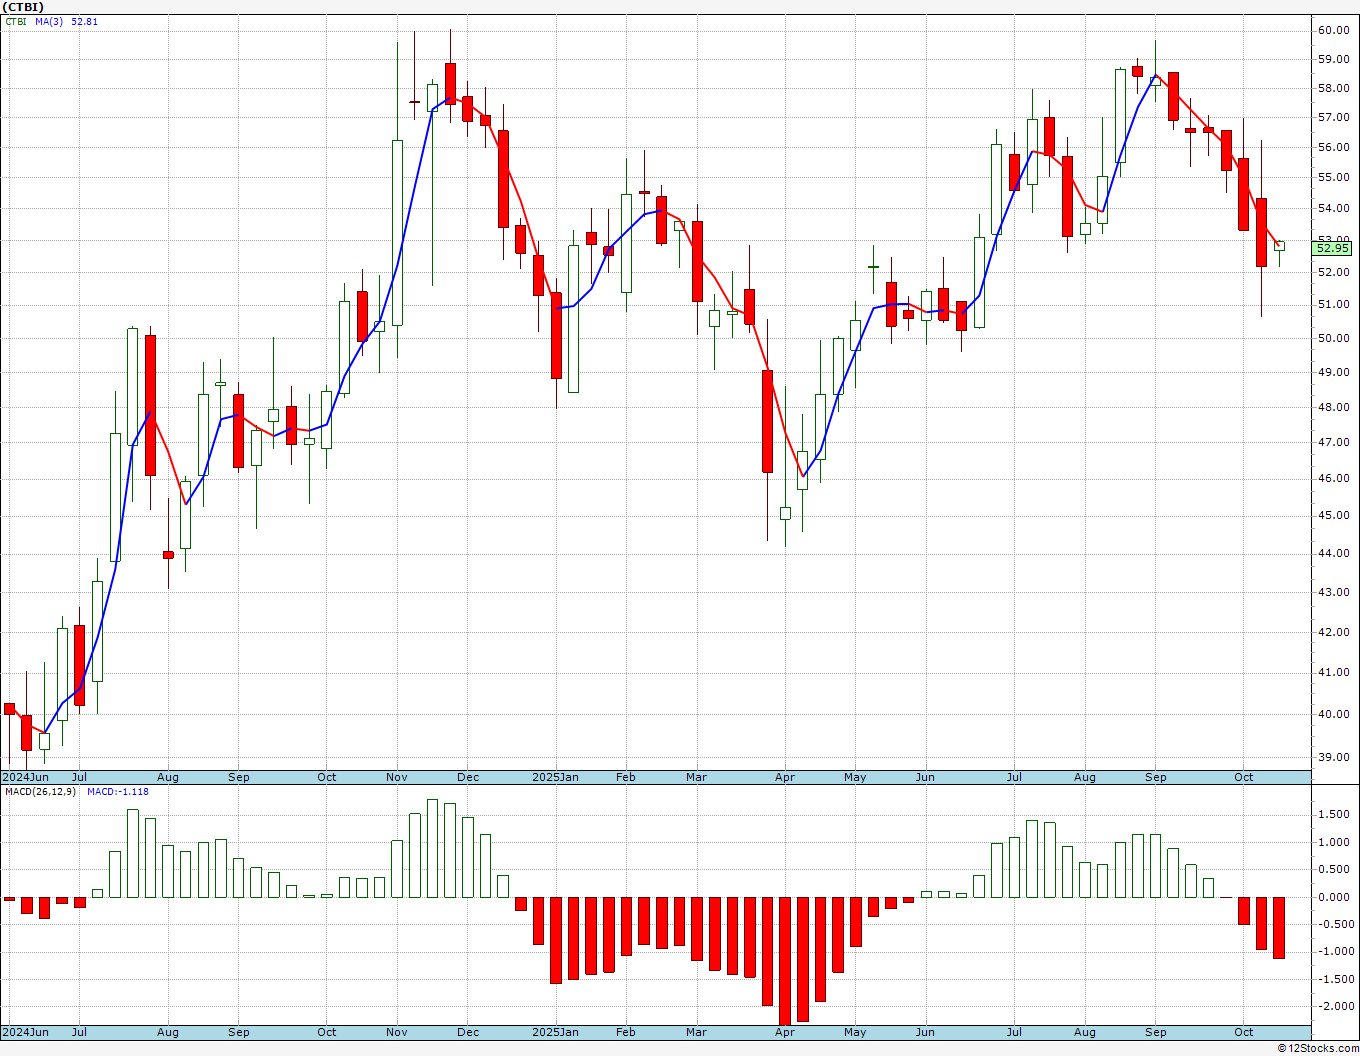This screenshot has width=1360, height=1056.
Task: Click the 46.00 price axis label
Action: [1334, 478]
